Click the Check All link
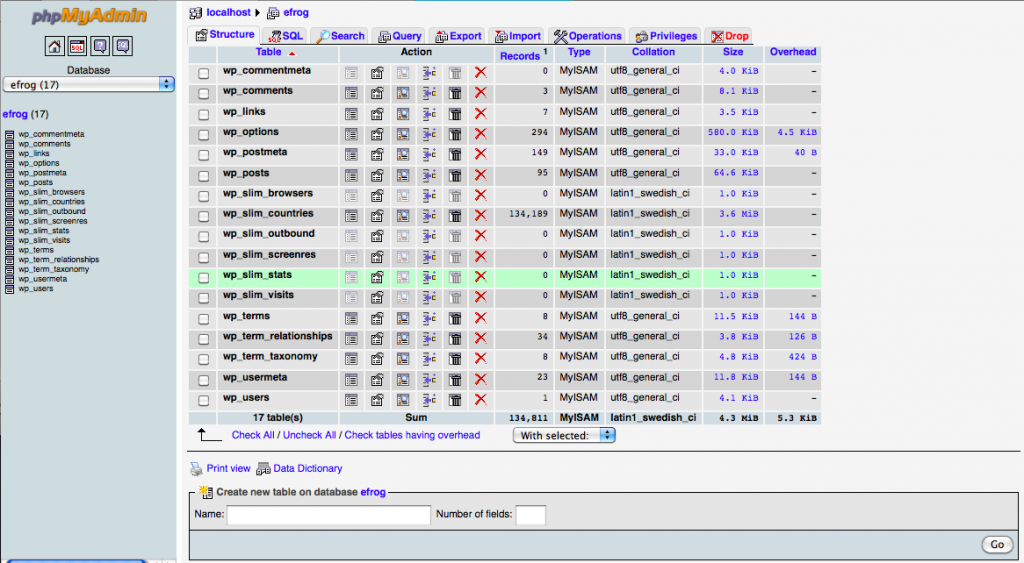Viewport: 1024px width, 563px height. [x=253, y=435]
